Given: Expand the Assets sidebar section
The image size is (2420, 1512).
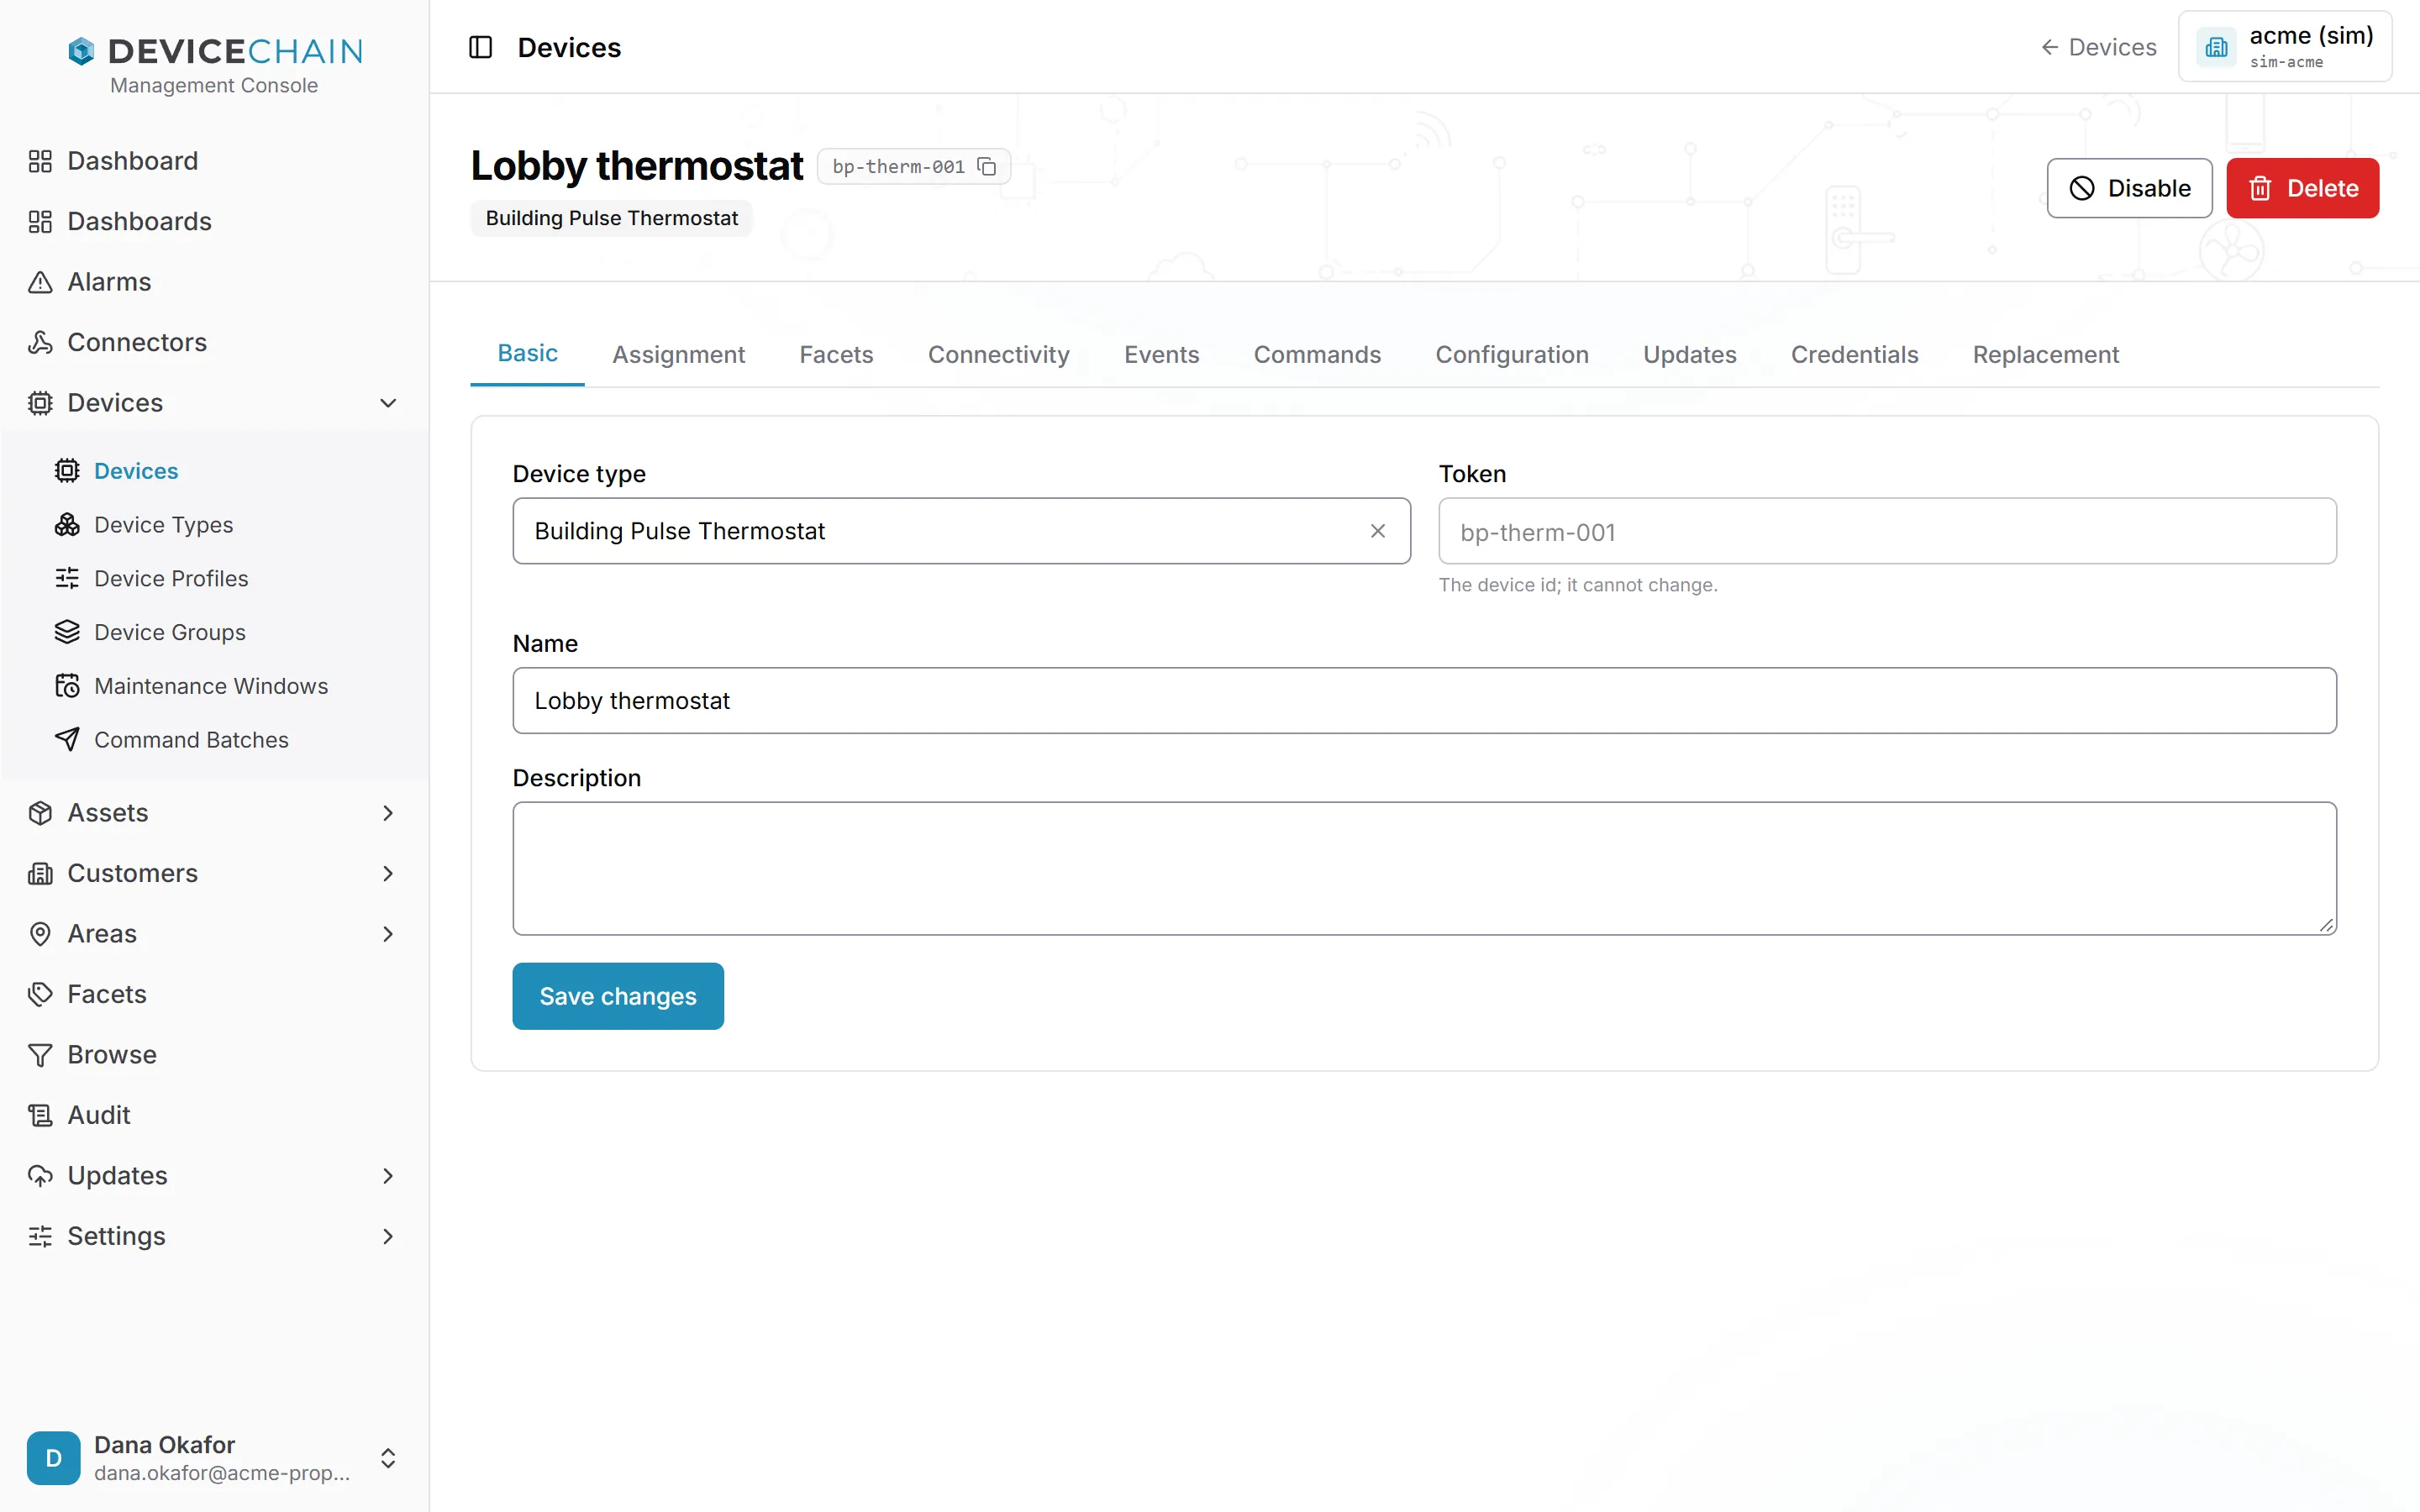Looking at the screenshot, I should pyautogui.click(x=388, y=813).
